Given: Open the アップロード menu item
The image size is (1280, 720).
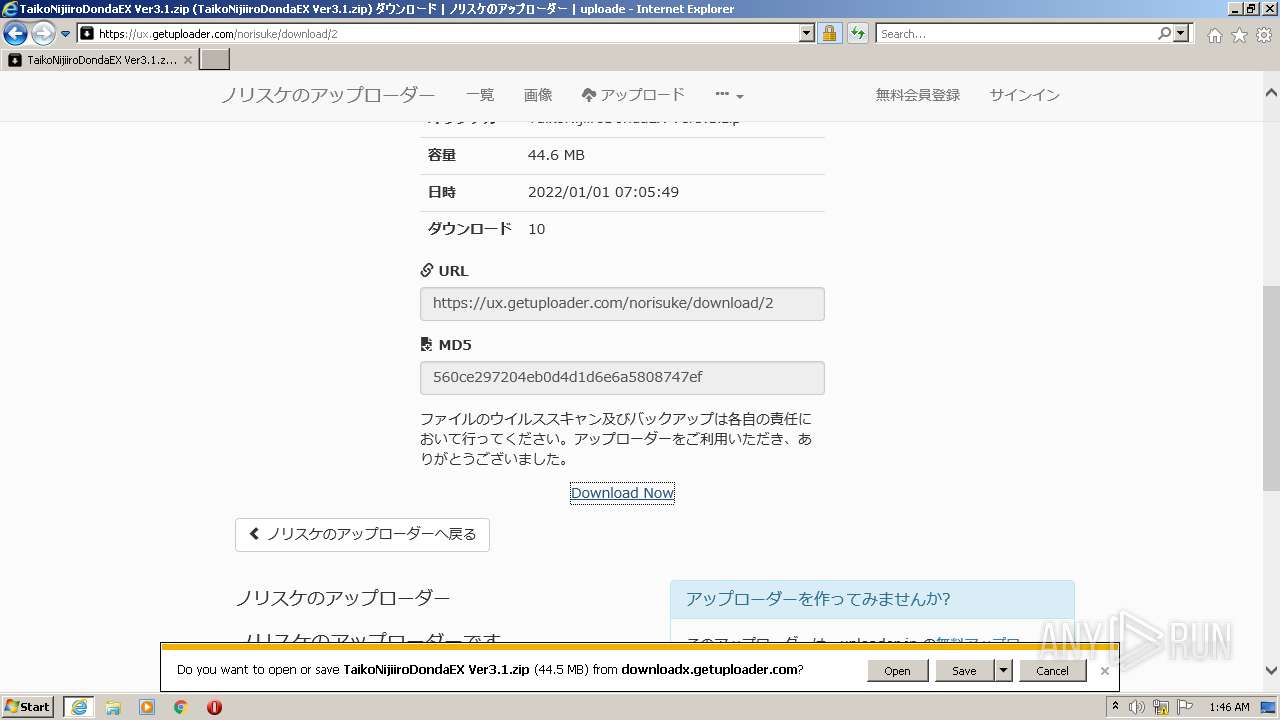Looking at the screenshot, I should point(633,95).
